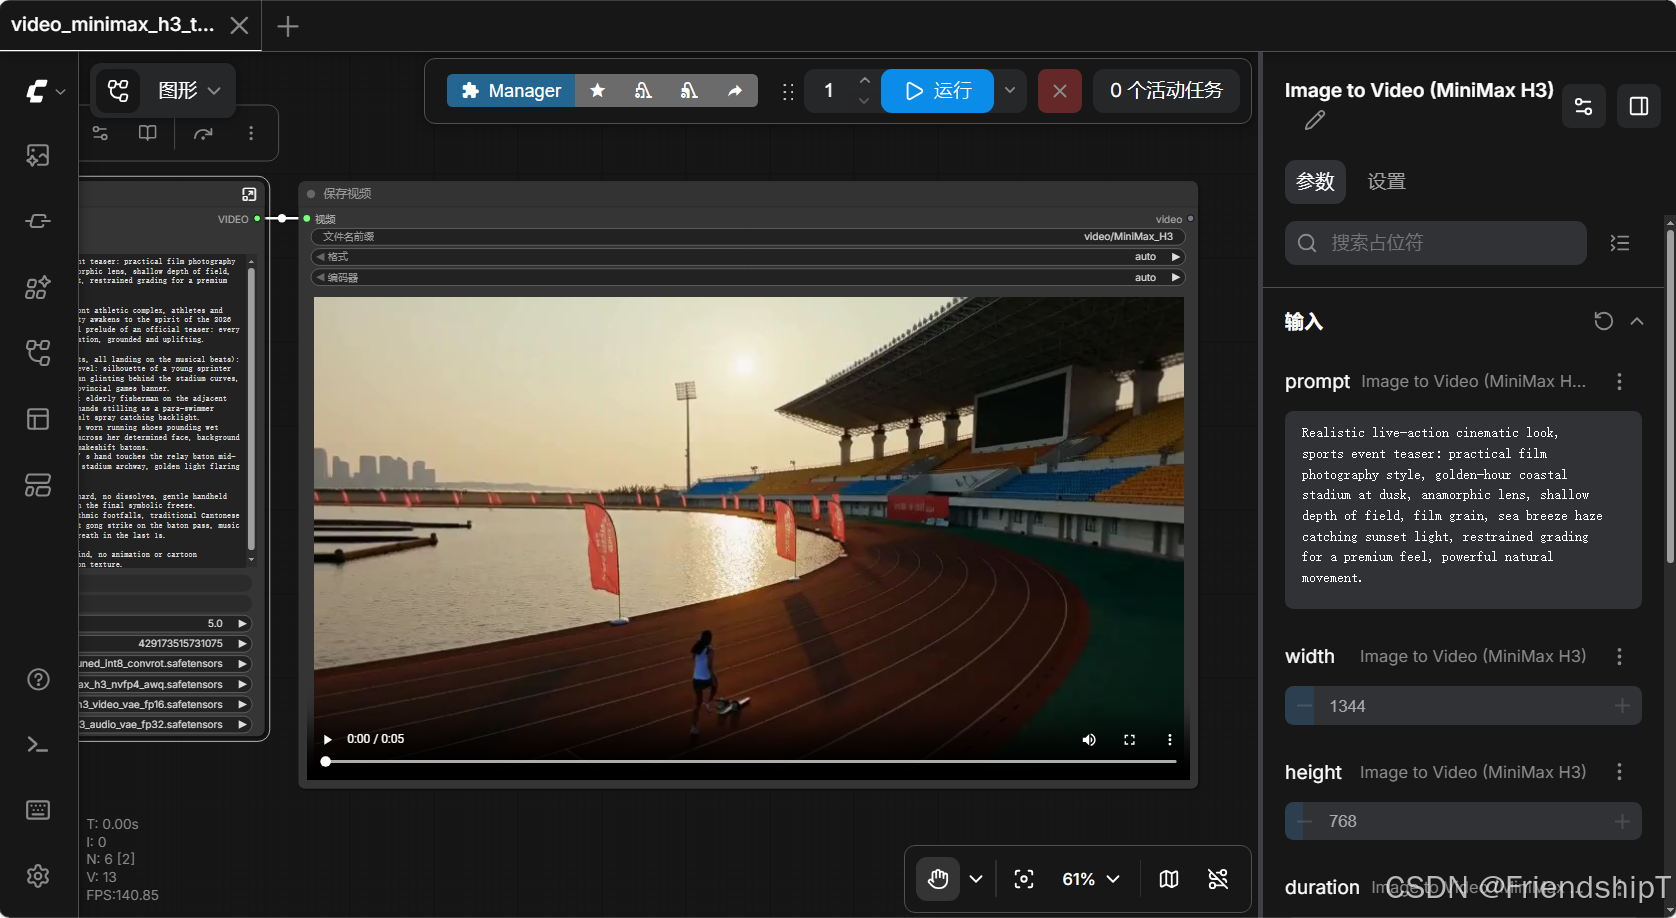Click the 文件名前缀 field in 保存视频 node
Screen dimensions: 1676x918
pos(748,237)
